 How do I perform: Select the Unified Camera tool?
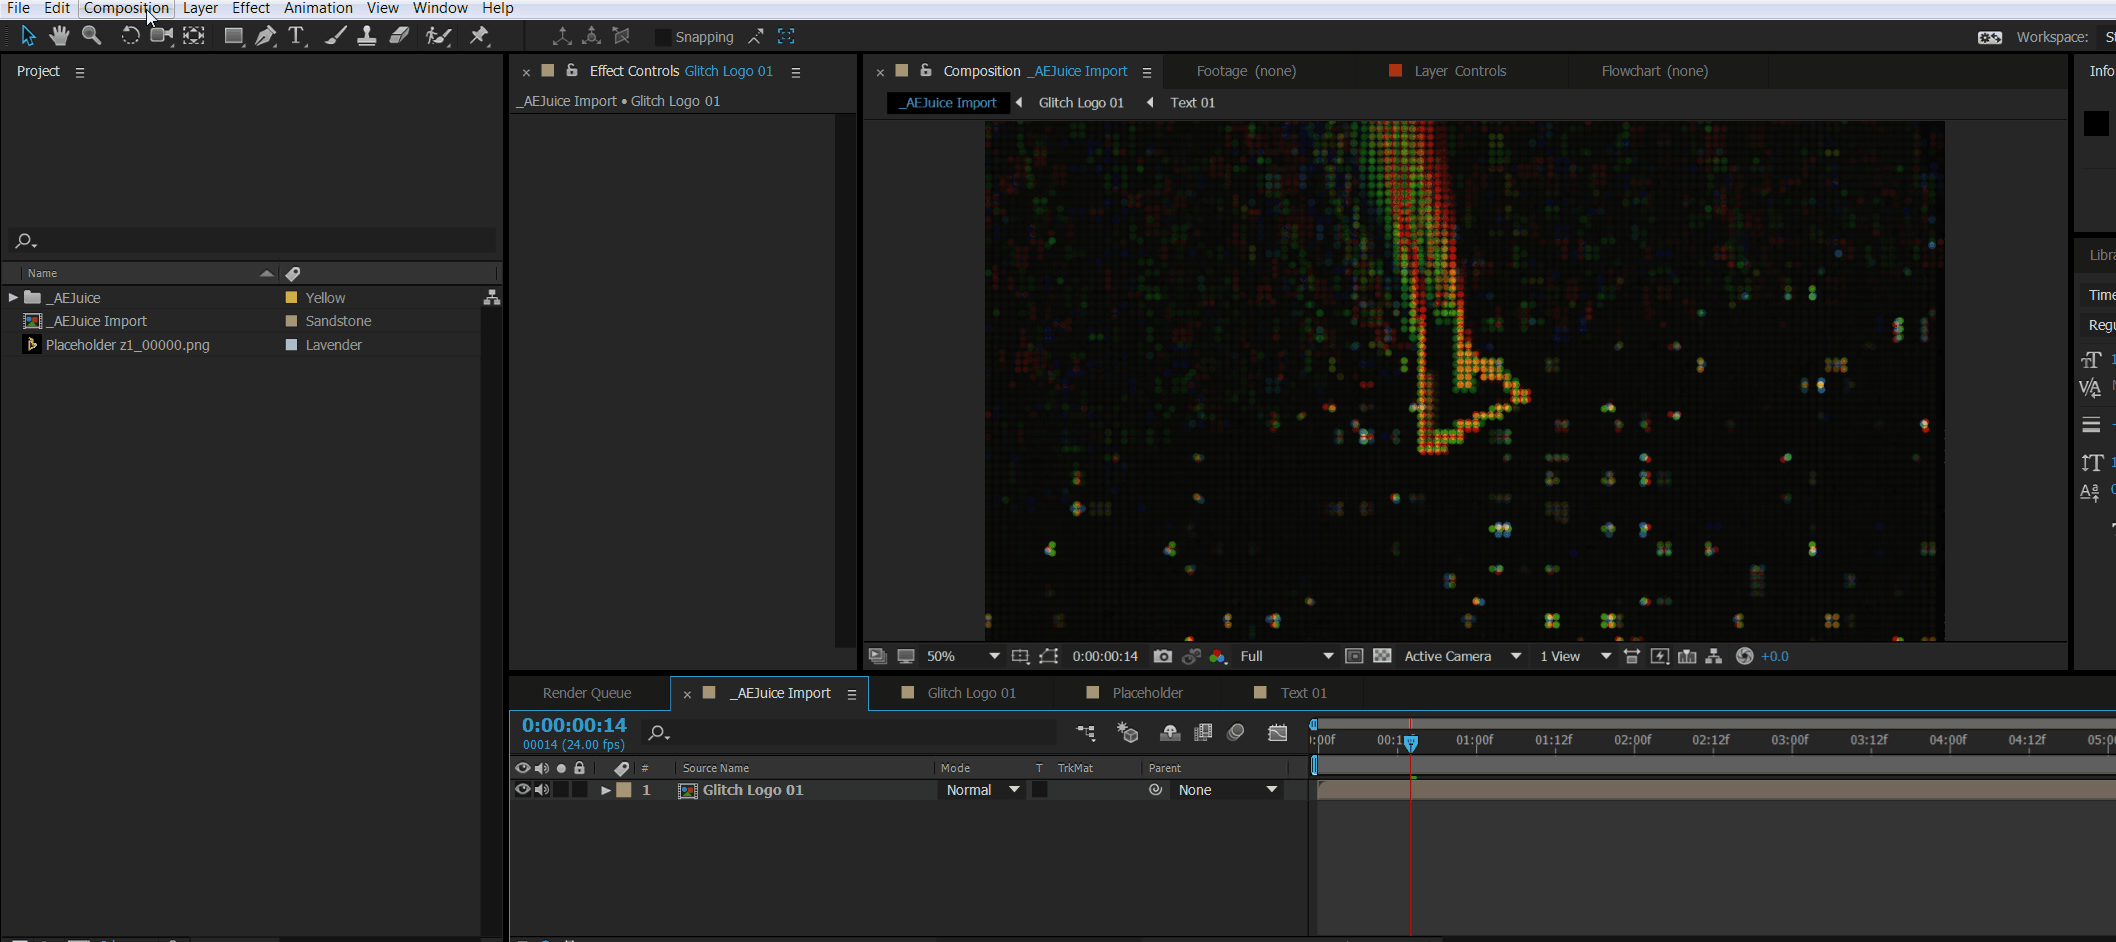pyautogui.click(x=161, y=36)
